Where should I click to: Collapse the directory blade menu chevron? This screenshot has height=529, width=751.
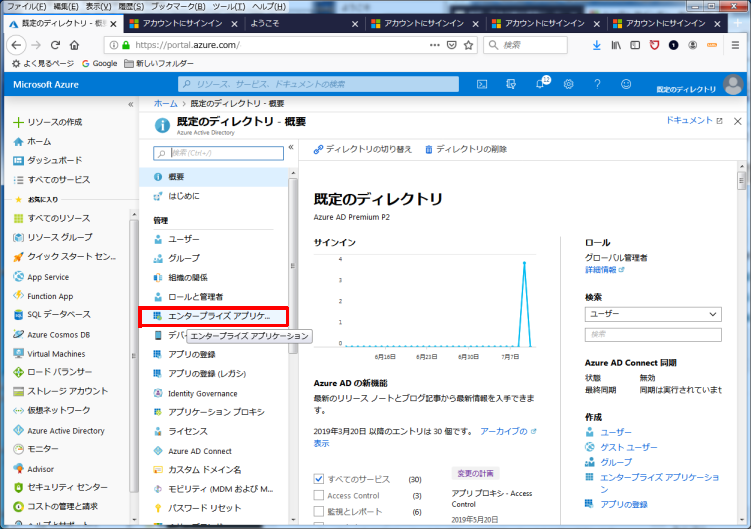[x=291, y=147]
